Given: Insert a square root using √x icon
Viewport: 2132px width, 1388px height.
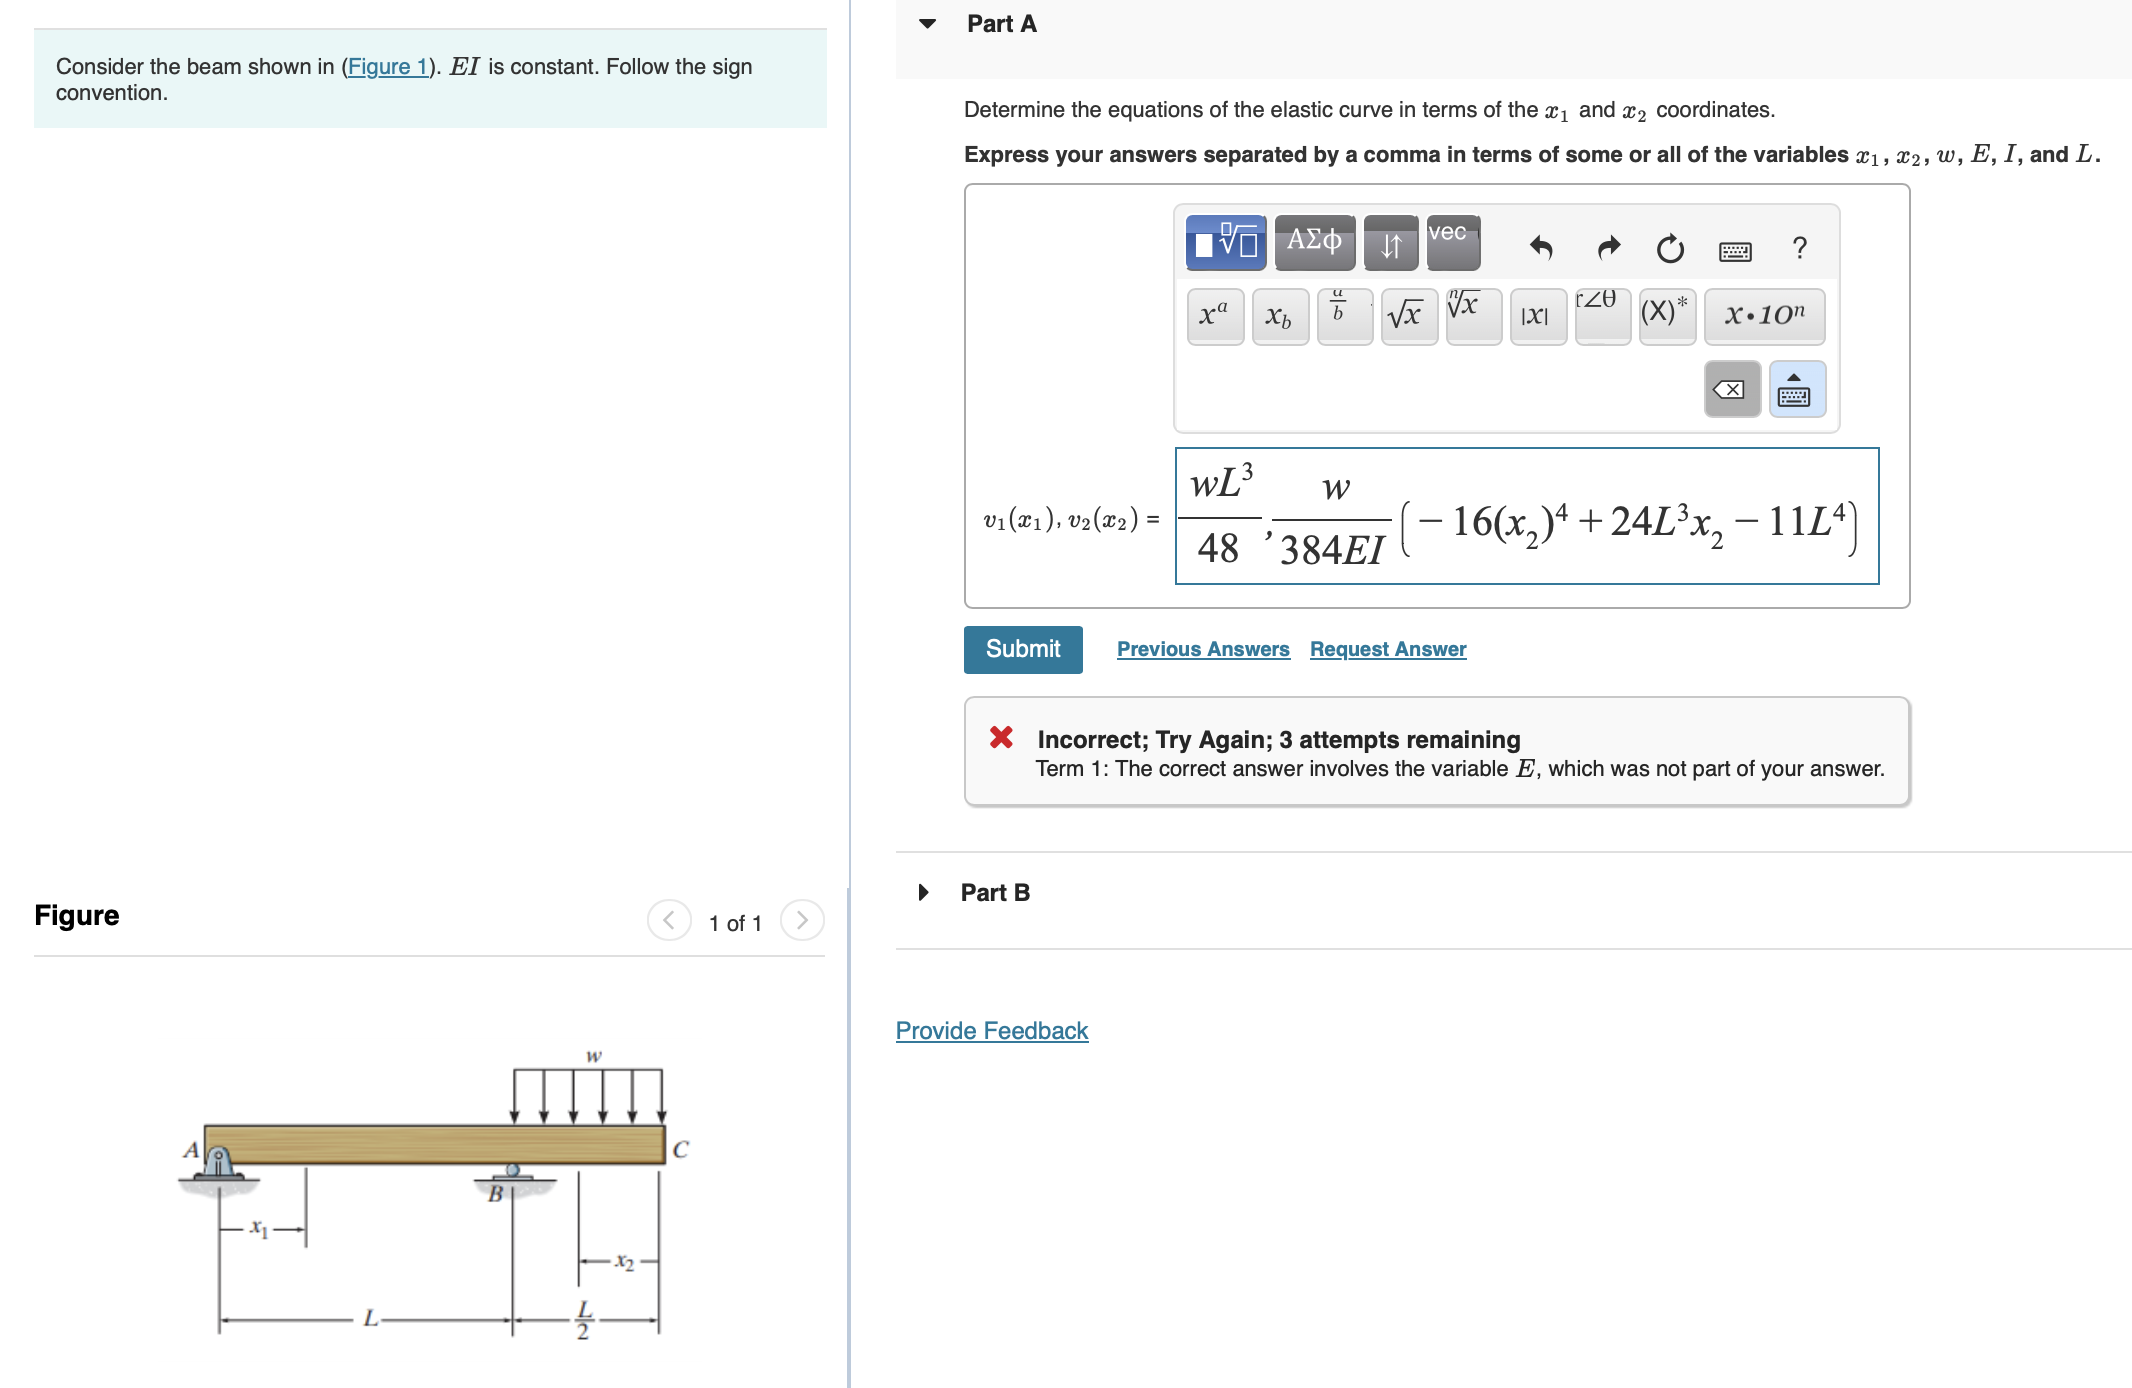Looking at the screenshot, I should point(1408,315).
